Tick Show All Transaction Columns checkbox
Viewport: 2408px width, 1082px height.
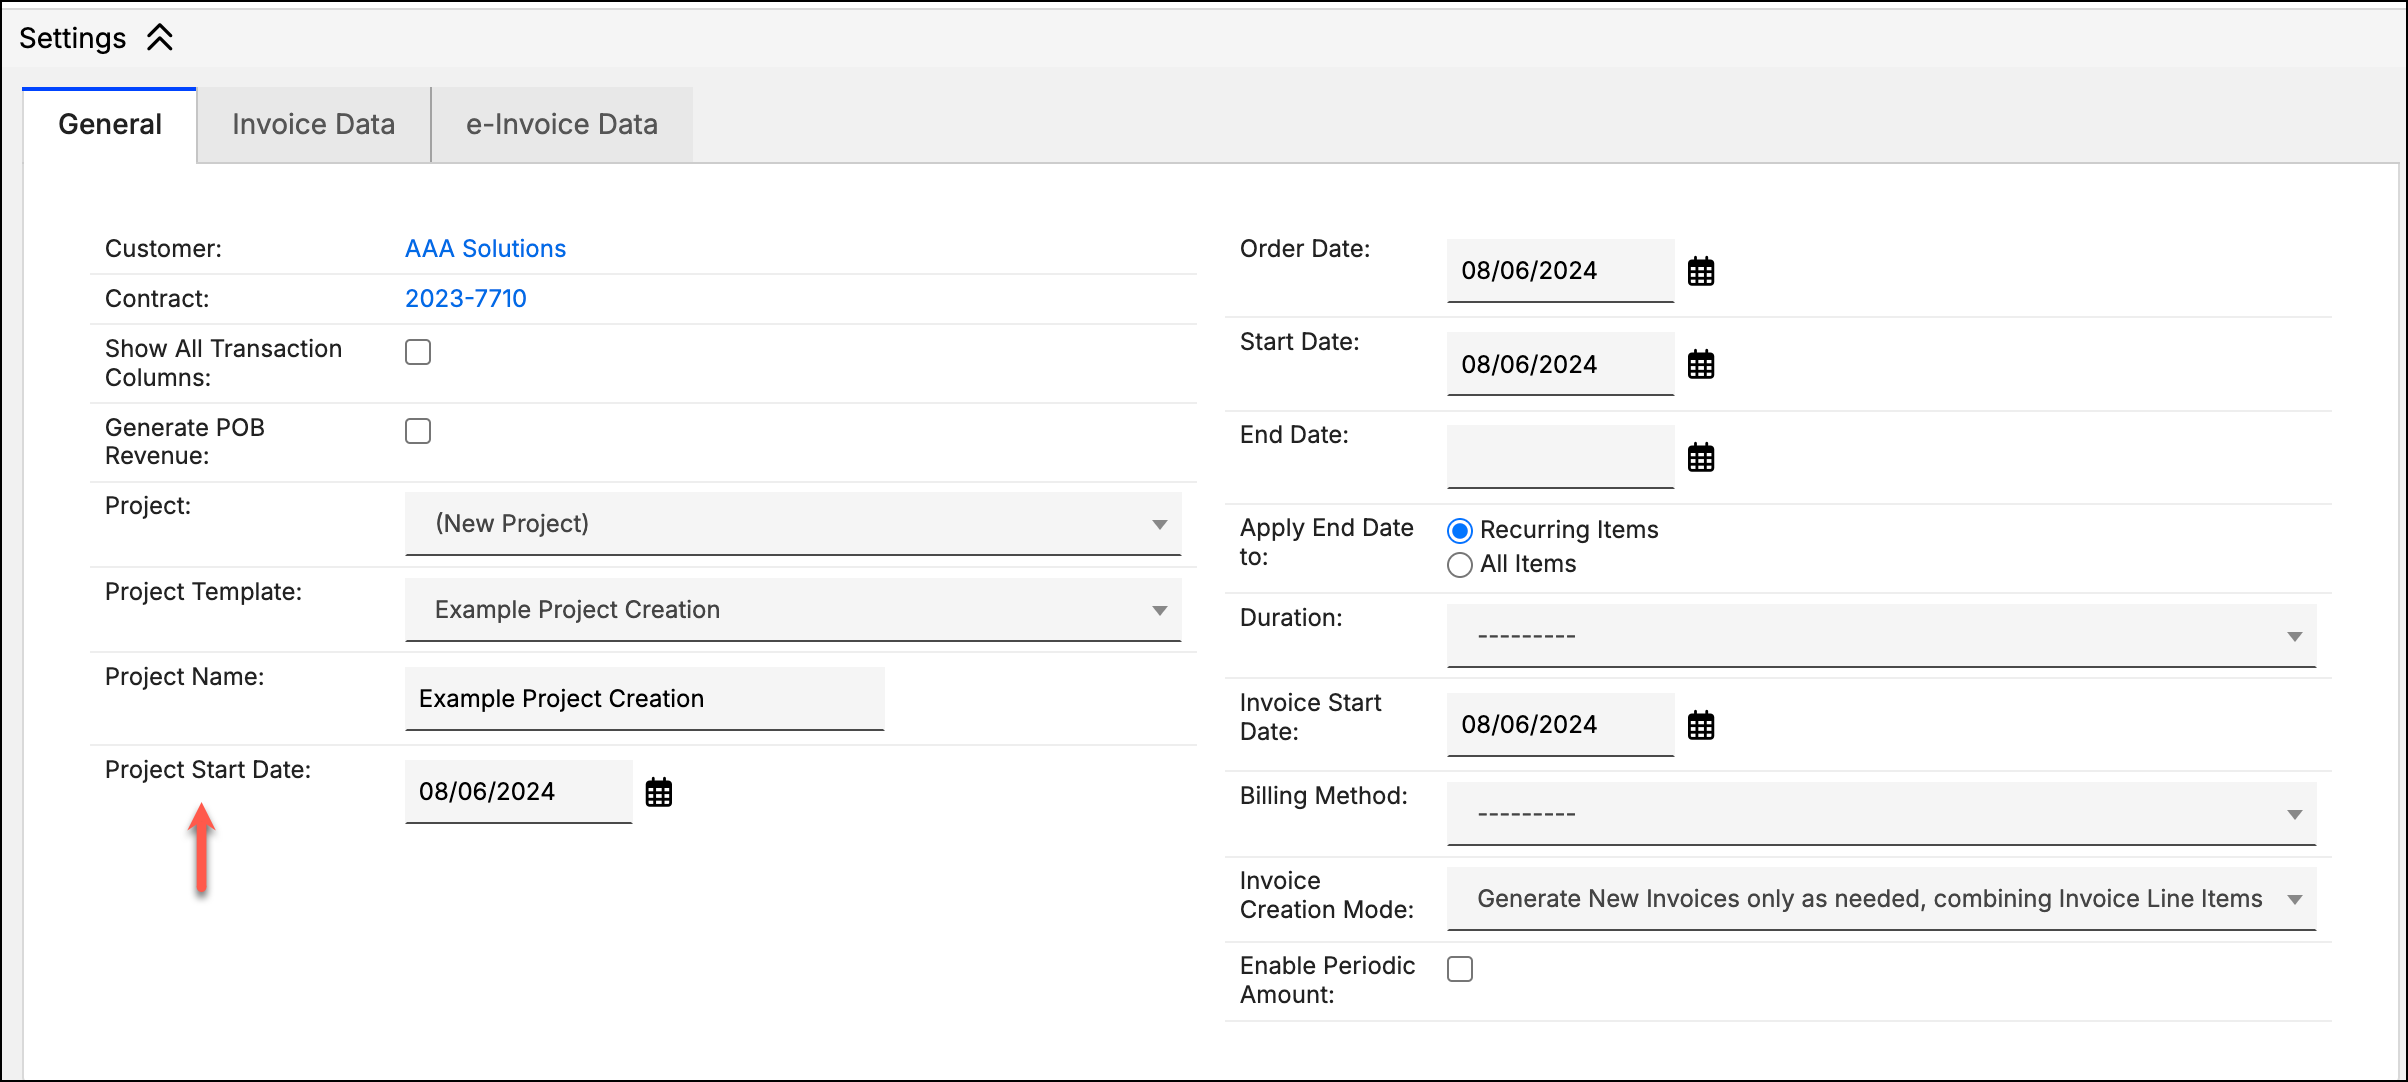coord(418,352)
